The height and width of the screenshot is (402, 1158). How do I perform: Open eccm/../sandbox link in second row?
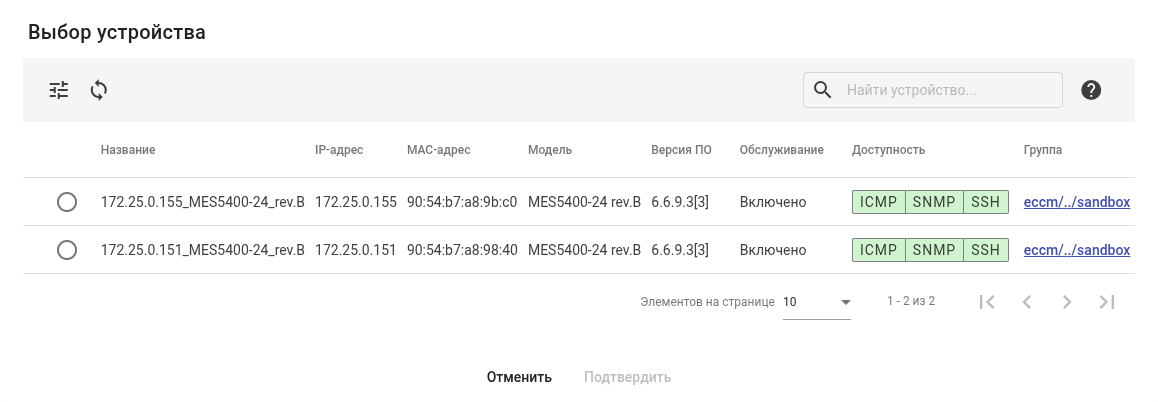tap(1076, 250)
